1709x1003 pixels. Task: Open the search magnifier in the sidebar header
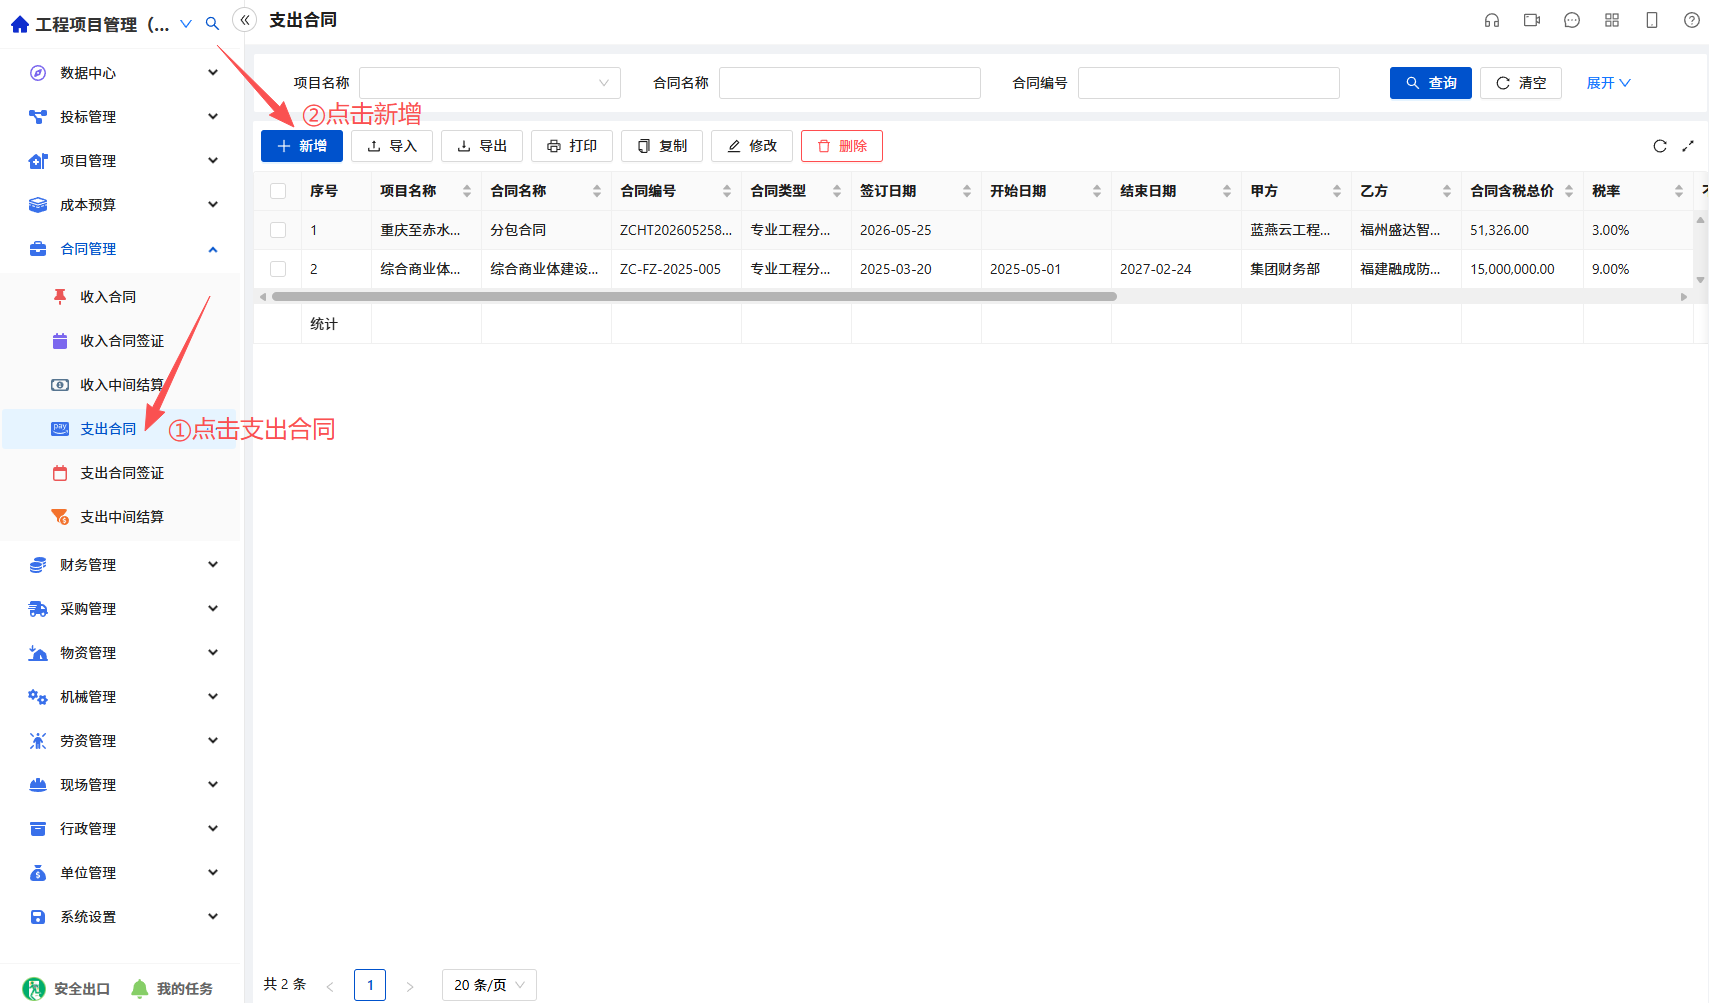[x=212, y=23]
